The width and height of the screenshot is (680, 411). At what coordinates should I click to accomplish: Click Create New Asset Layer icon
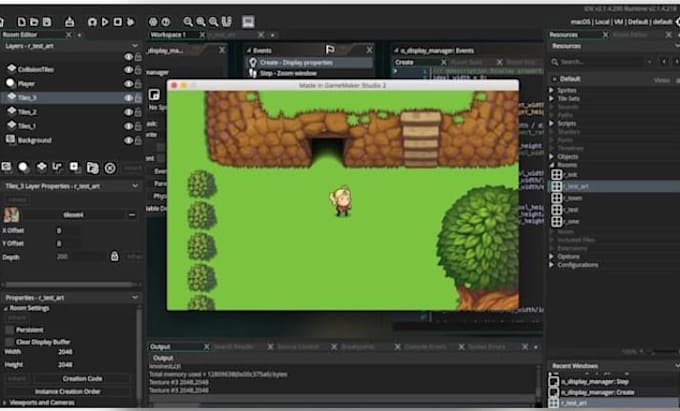coord(74,167)
